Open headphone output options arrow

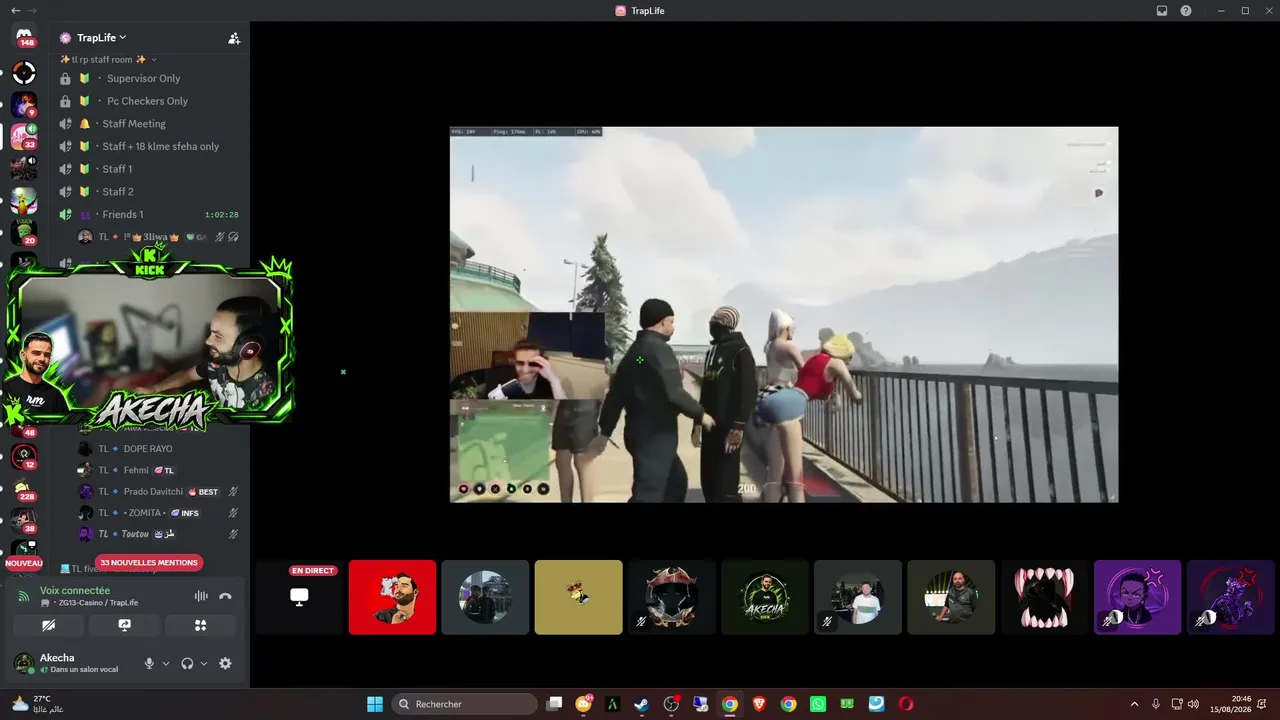(x=204, y=663)
